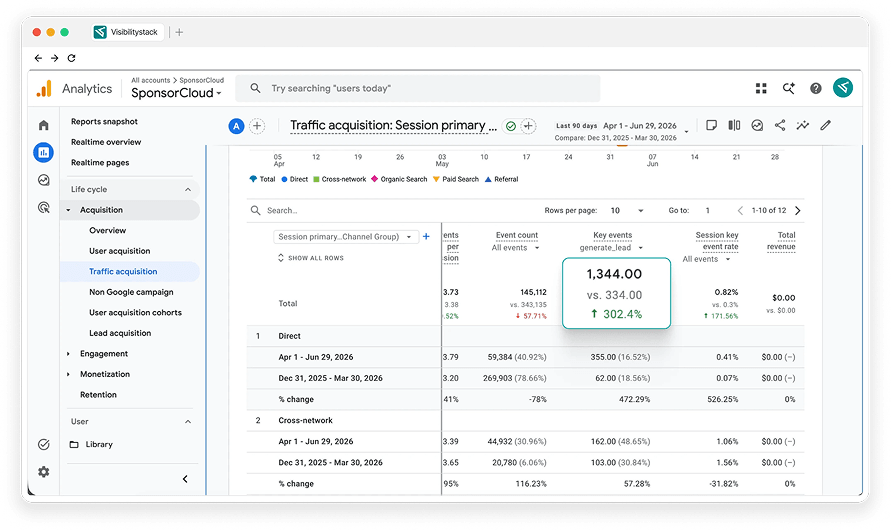Toggle the compare columns icon
The image size is (891, 531).
click(734, 125)
